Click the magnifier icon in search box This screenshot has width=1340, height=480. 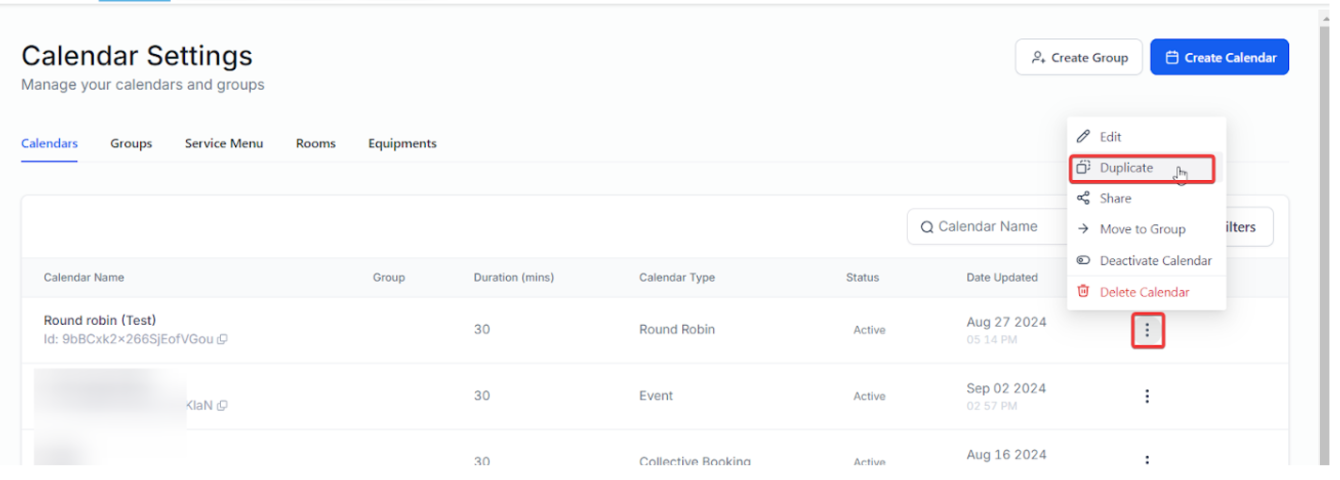(x=927, y=227)
